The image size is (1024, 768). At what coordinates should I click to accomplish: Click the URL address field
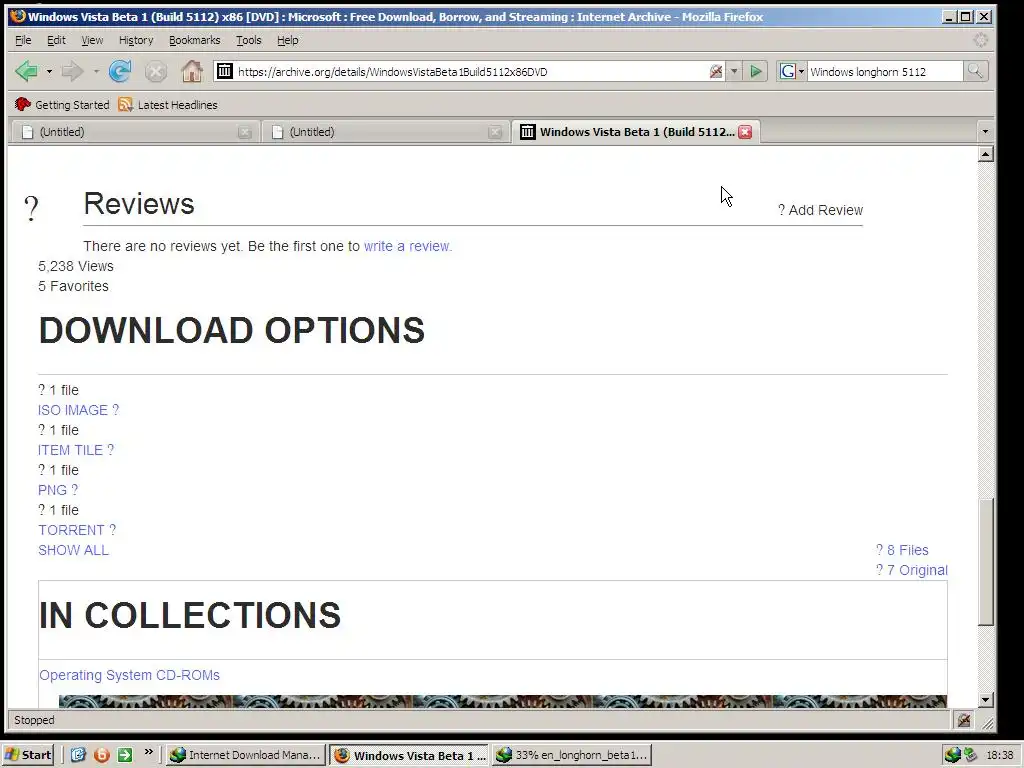[x=470, y=71]
